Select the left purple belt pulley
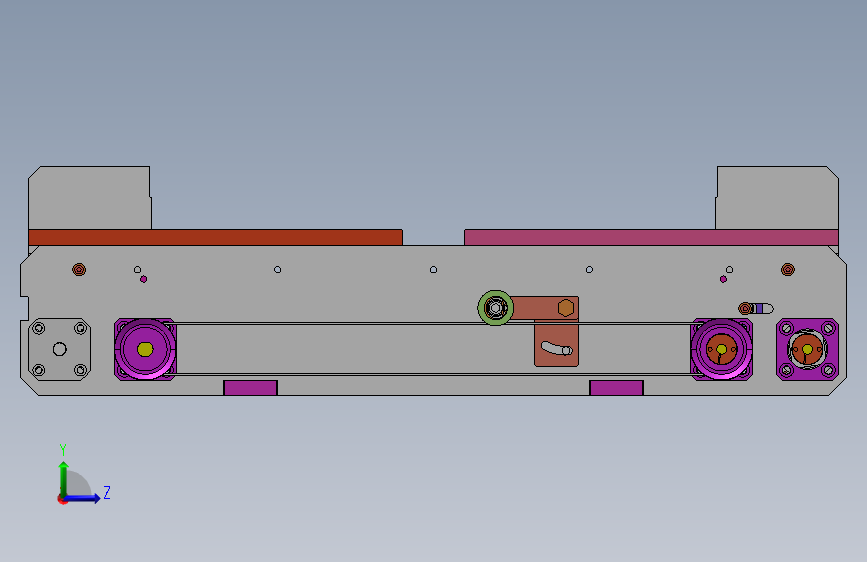Screen dimensions: 867x562 [145, 350]
